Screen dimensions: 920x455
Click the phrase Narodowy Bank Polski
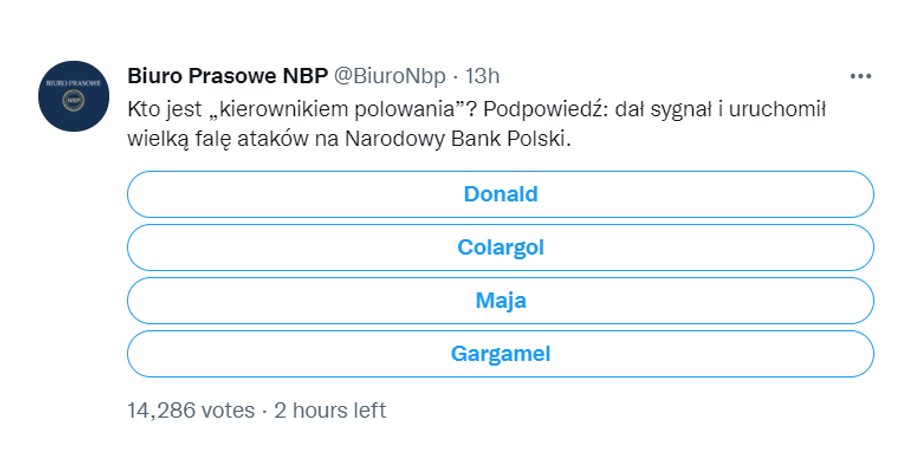tap(458, 140)
